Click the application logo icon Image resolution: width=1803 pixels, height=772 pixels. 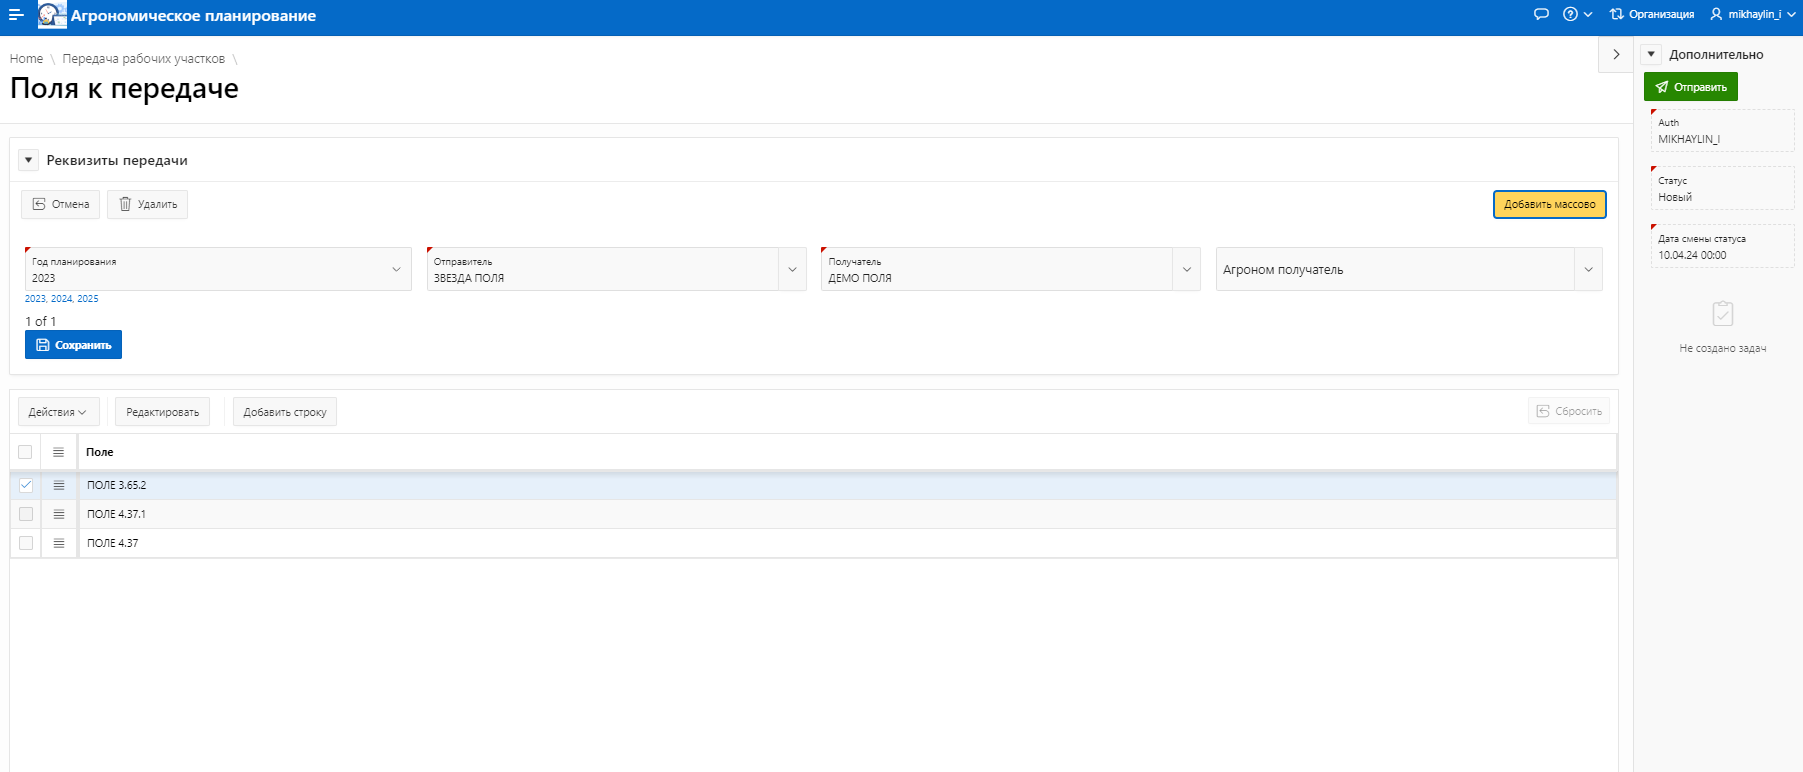pyautogui.click(x=51, y=15)
